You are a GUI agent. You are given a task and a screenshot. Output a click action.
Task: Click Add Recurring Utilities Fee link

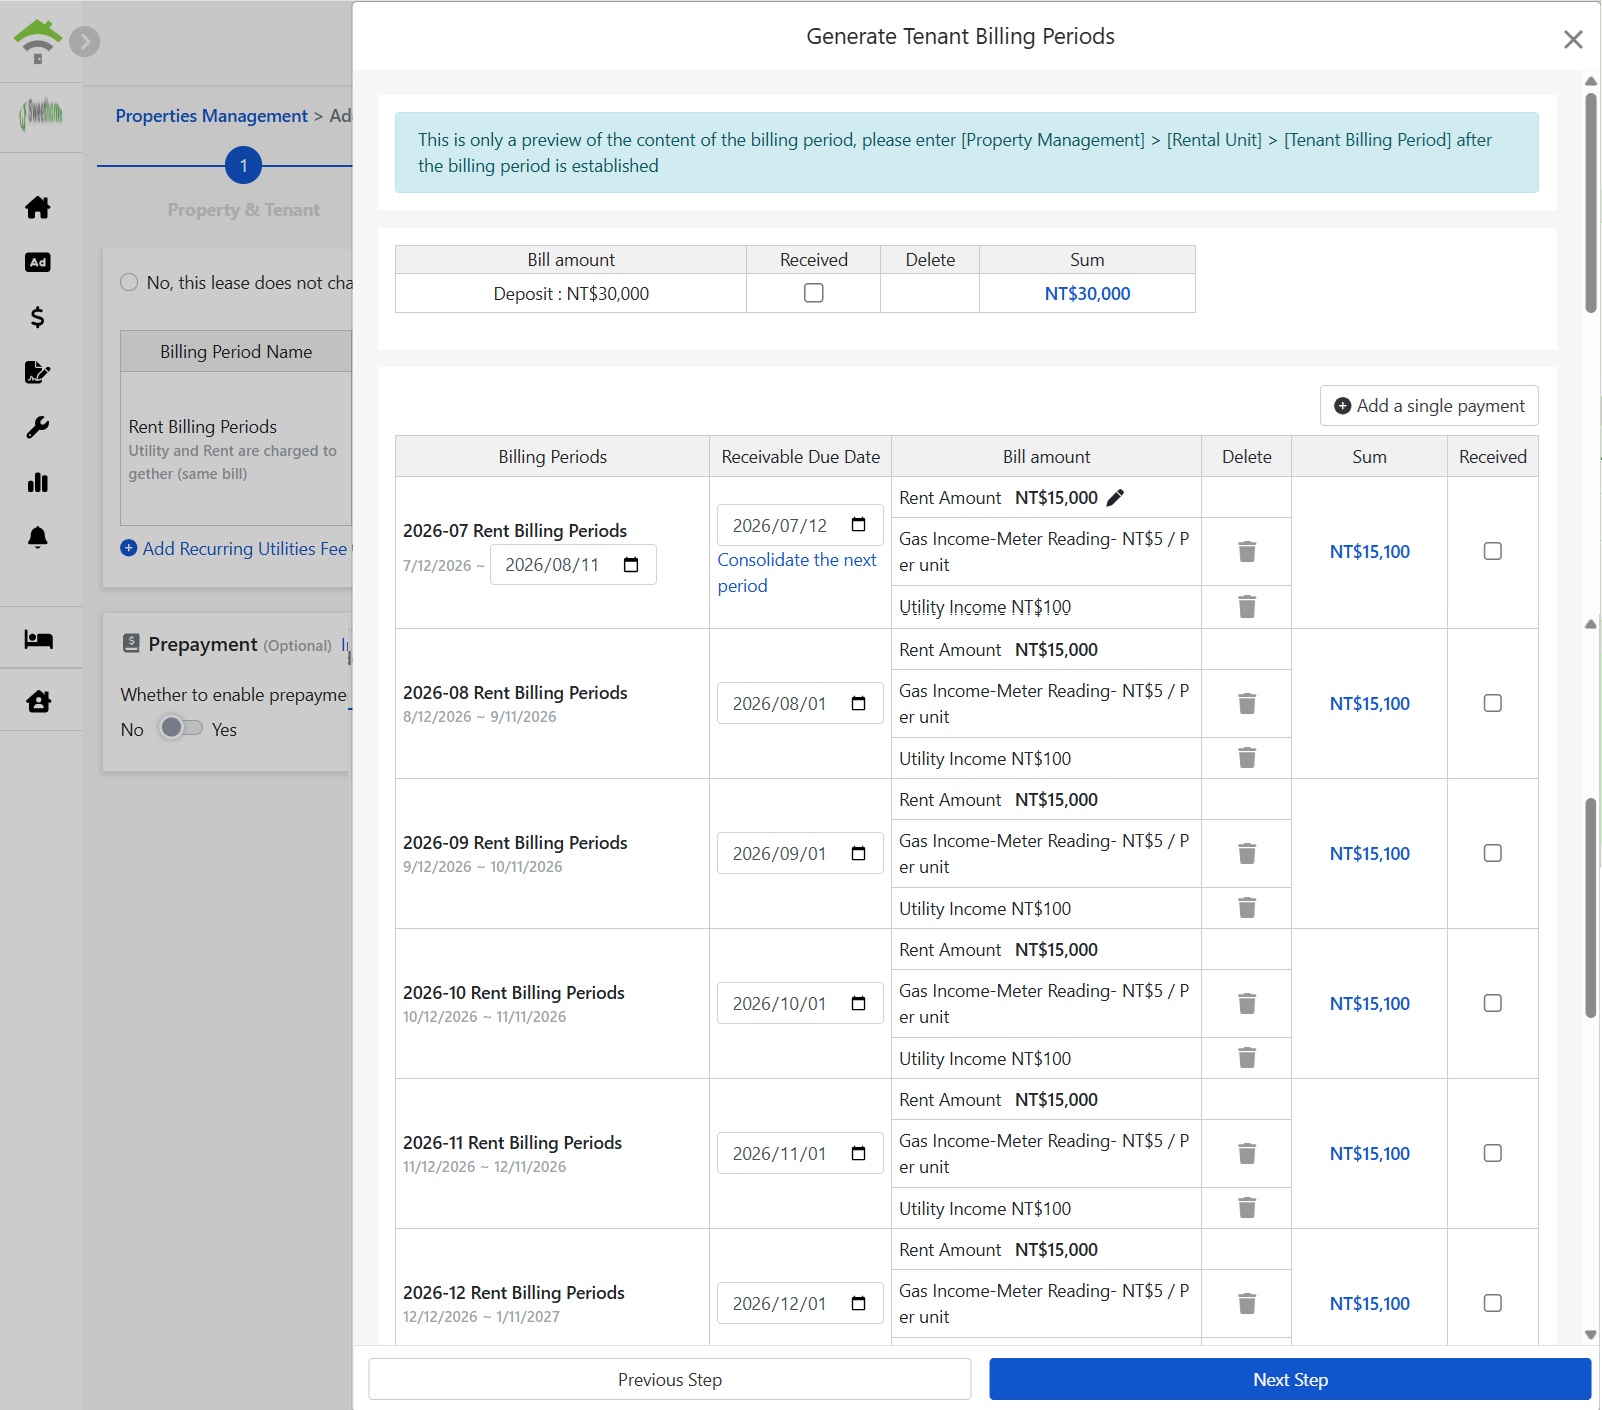click(234, 548)
